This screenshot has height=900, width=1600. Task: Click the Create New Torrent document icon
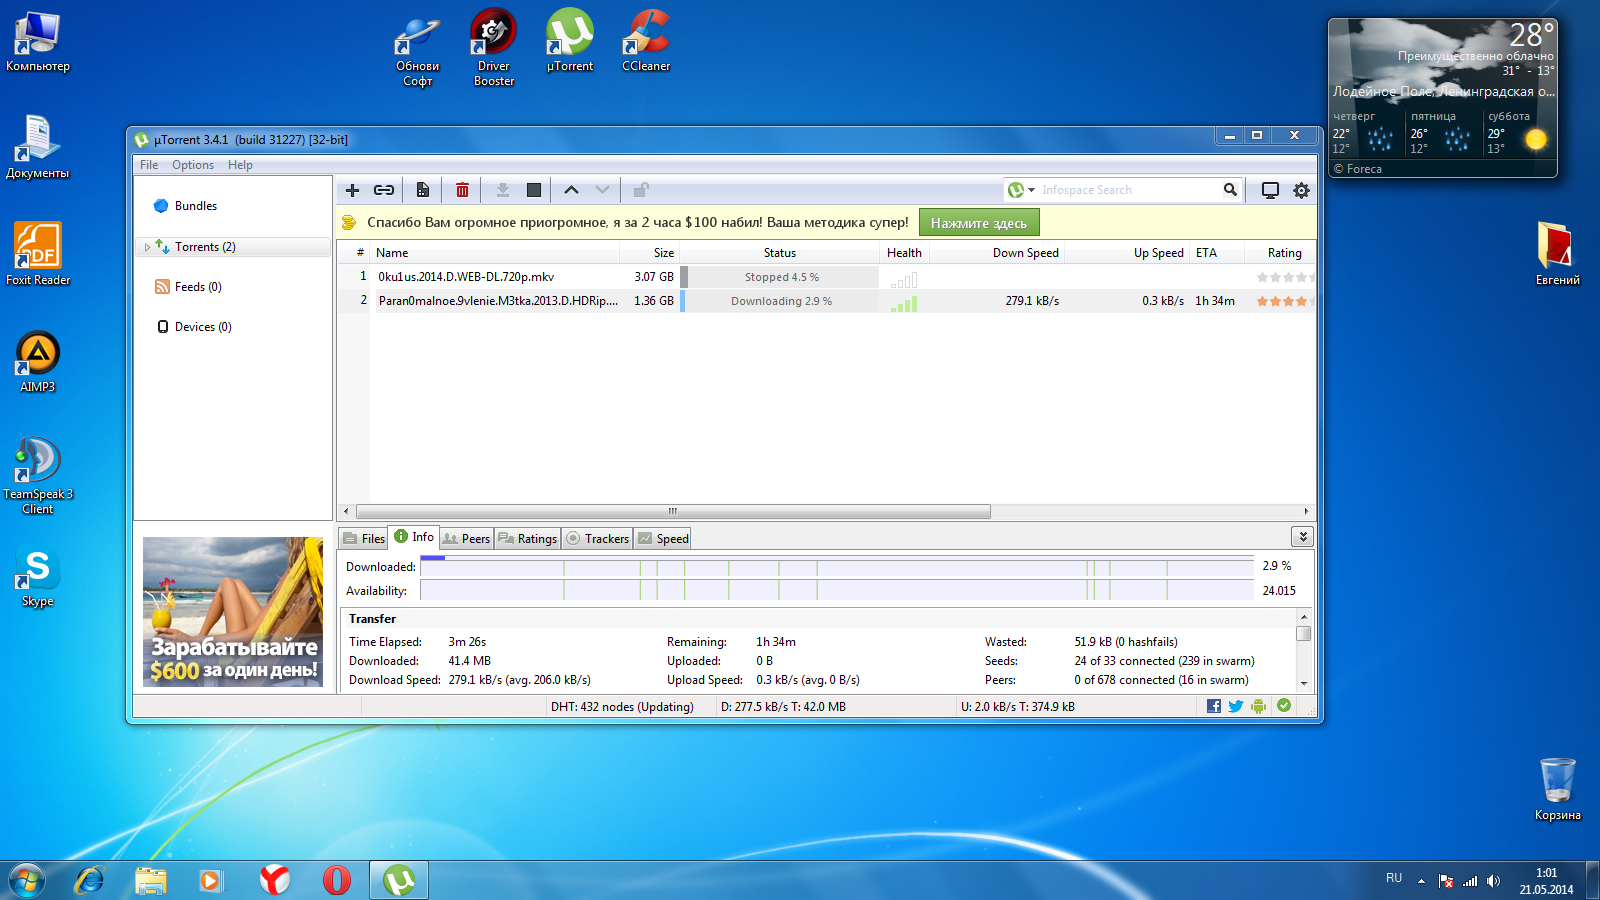423,190
